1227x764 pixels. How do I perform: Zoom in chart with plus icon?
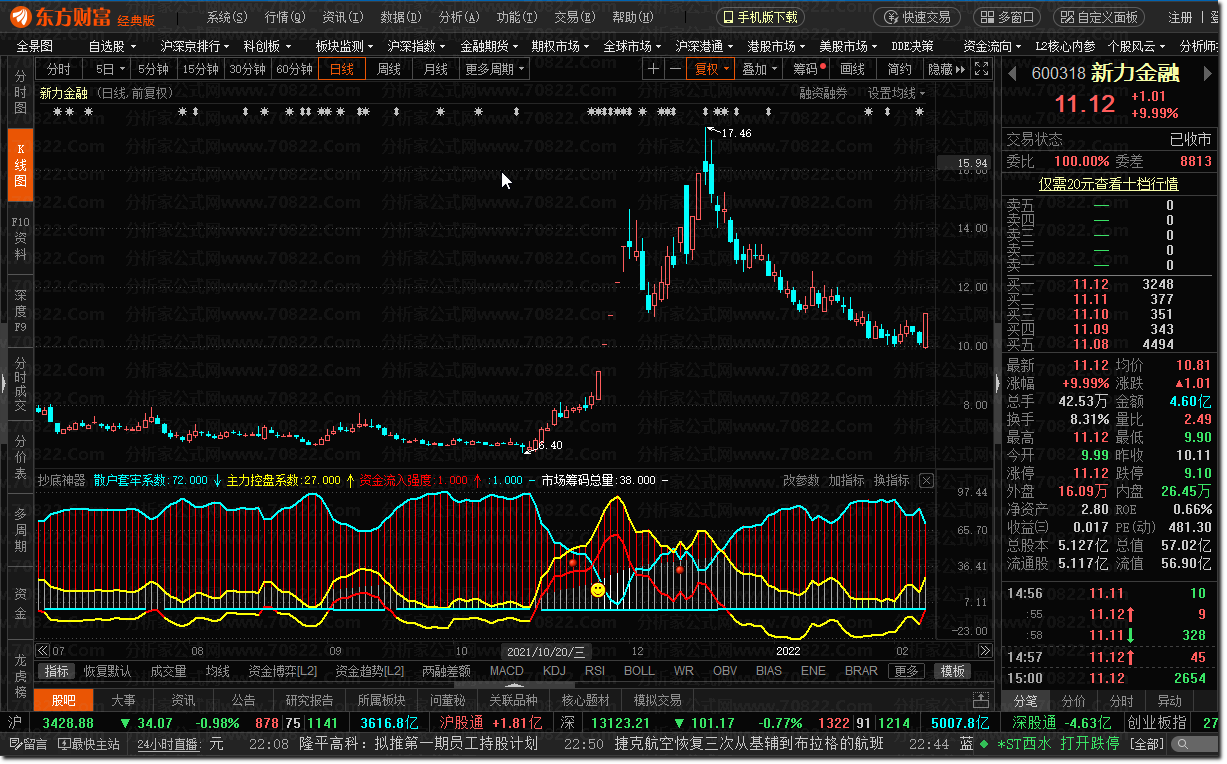tap(653, 69)
